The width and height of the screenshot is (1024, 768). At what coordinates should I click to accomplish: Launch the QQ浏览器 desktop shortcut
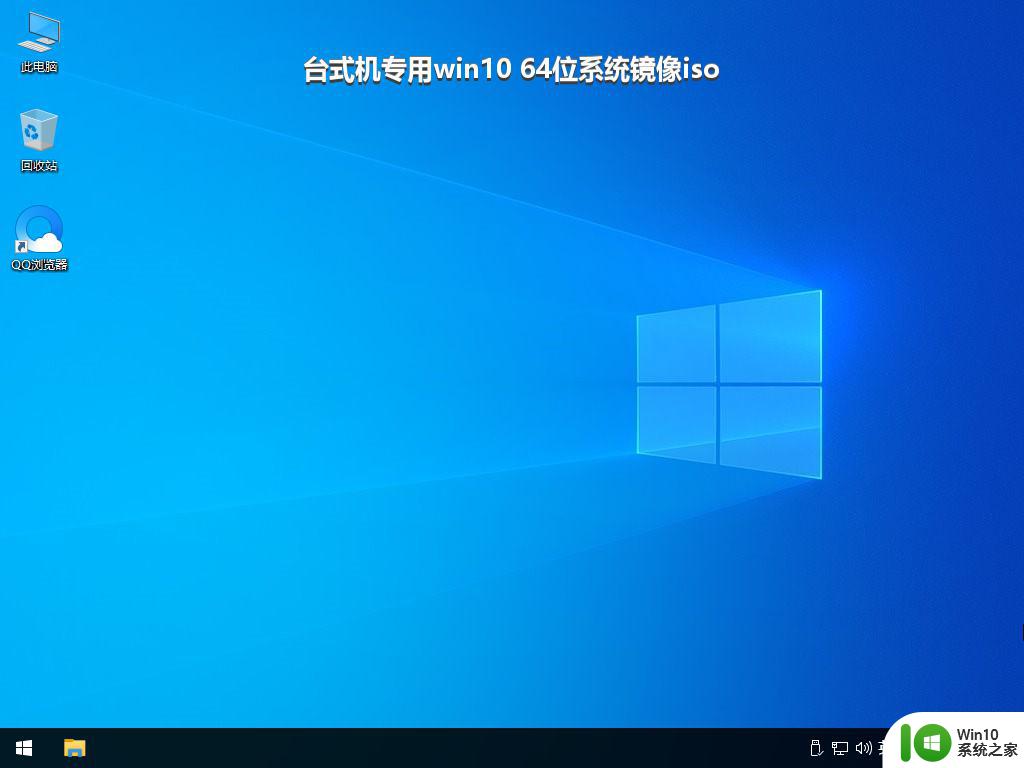coord(39,230)
